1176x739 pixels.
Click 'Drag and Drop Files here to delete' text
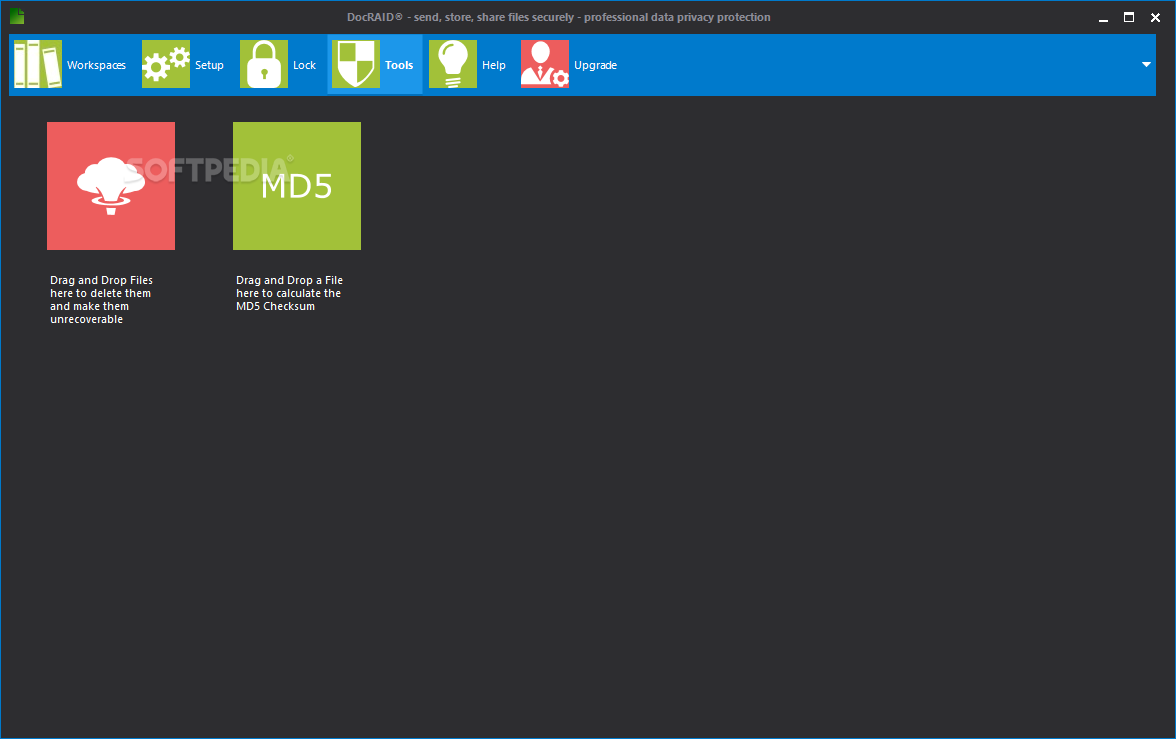[x=101, y=299]
